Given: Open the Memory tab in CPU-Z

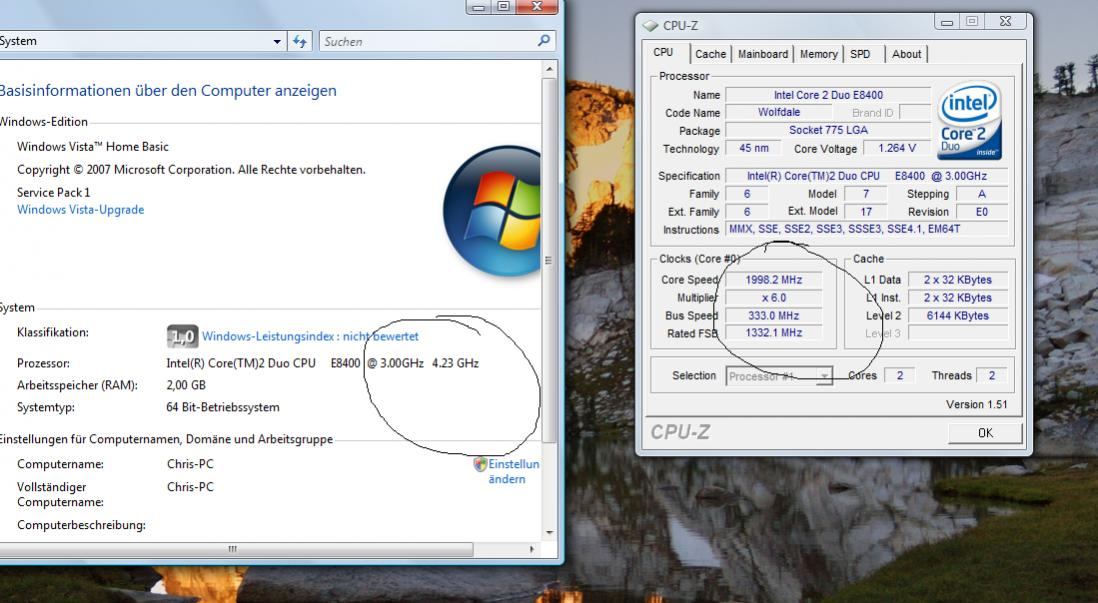Looking at the screenshot, I should (x=818, y=54).
